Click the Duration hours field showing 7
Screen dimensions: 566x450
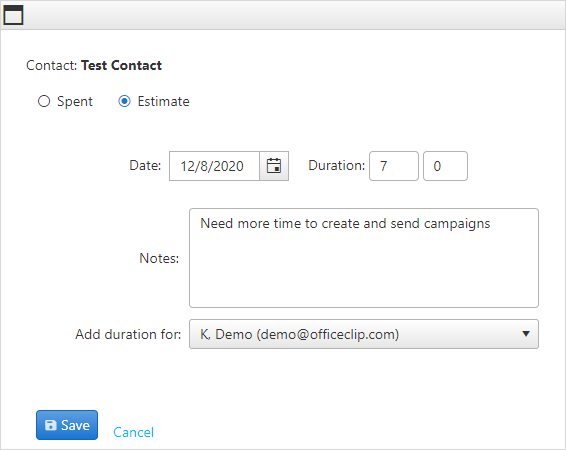click(x=394, y=166)
